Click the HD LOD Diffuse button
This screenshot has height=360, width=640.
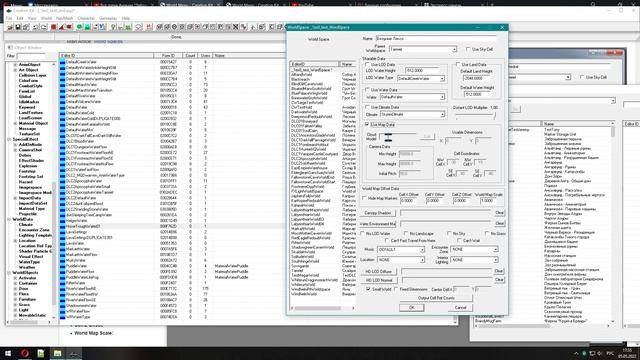[x=379, y=271]
